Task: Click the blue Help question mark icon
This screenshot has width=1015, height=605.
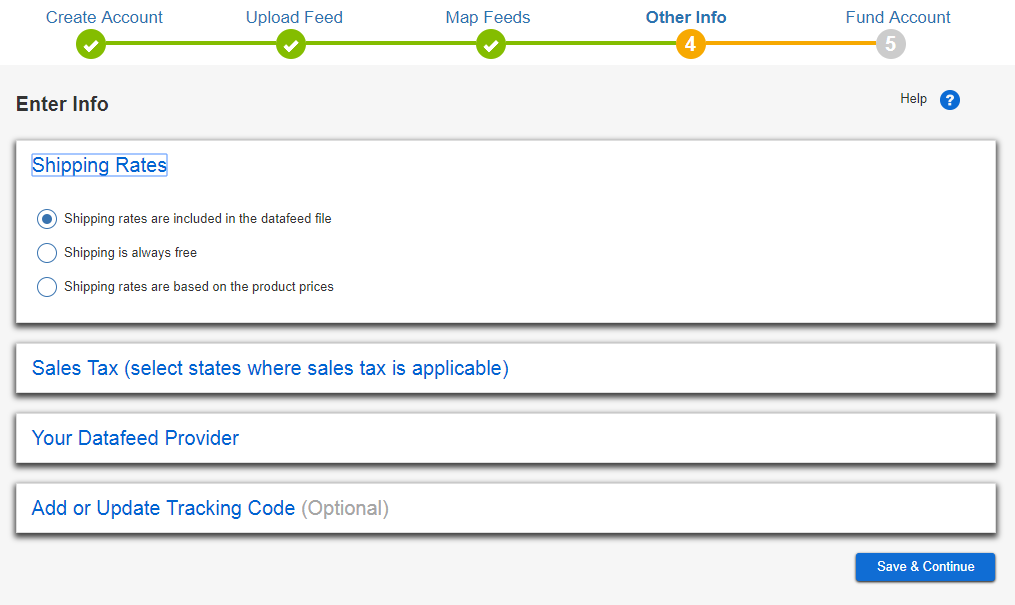Action: coord(950,100)
